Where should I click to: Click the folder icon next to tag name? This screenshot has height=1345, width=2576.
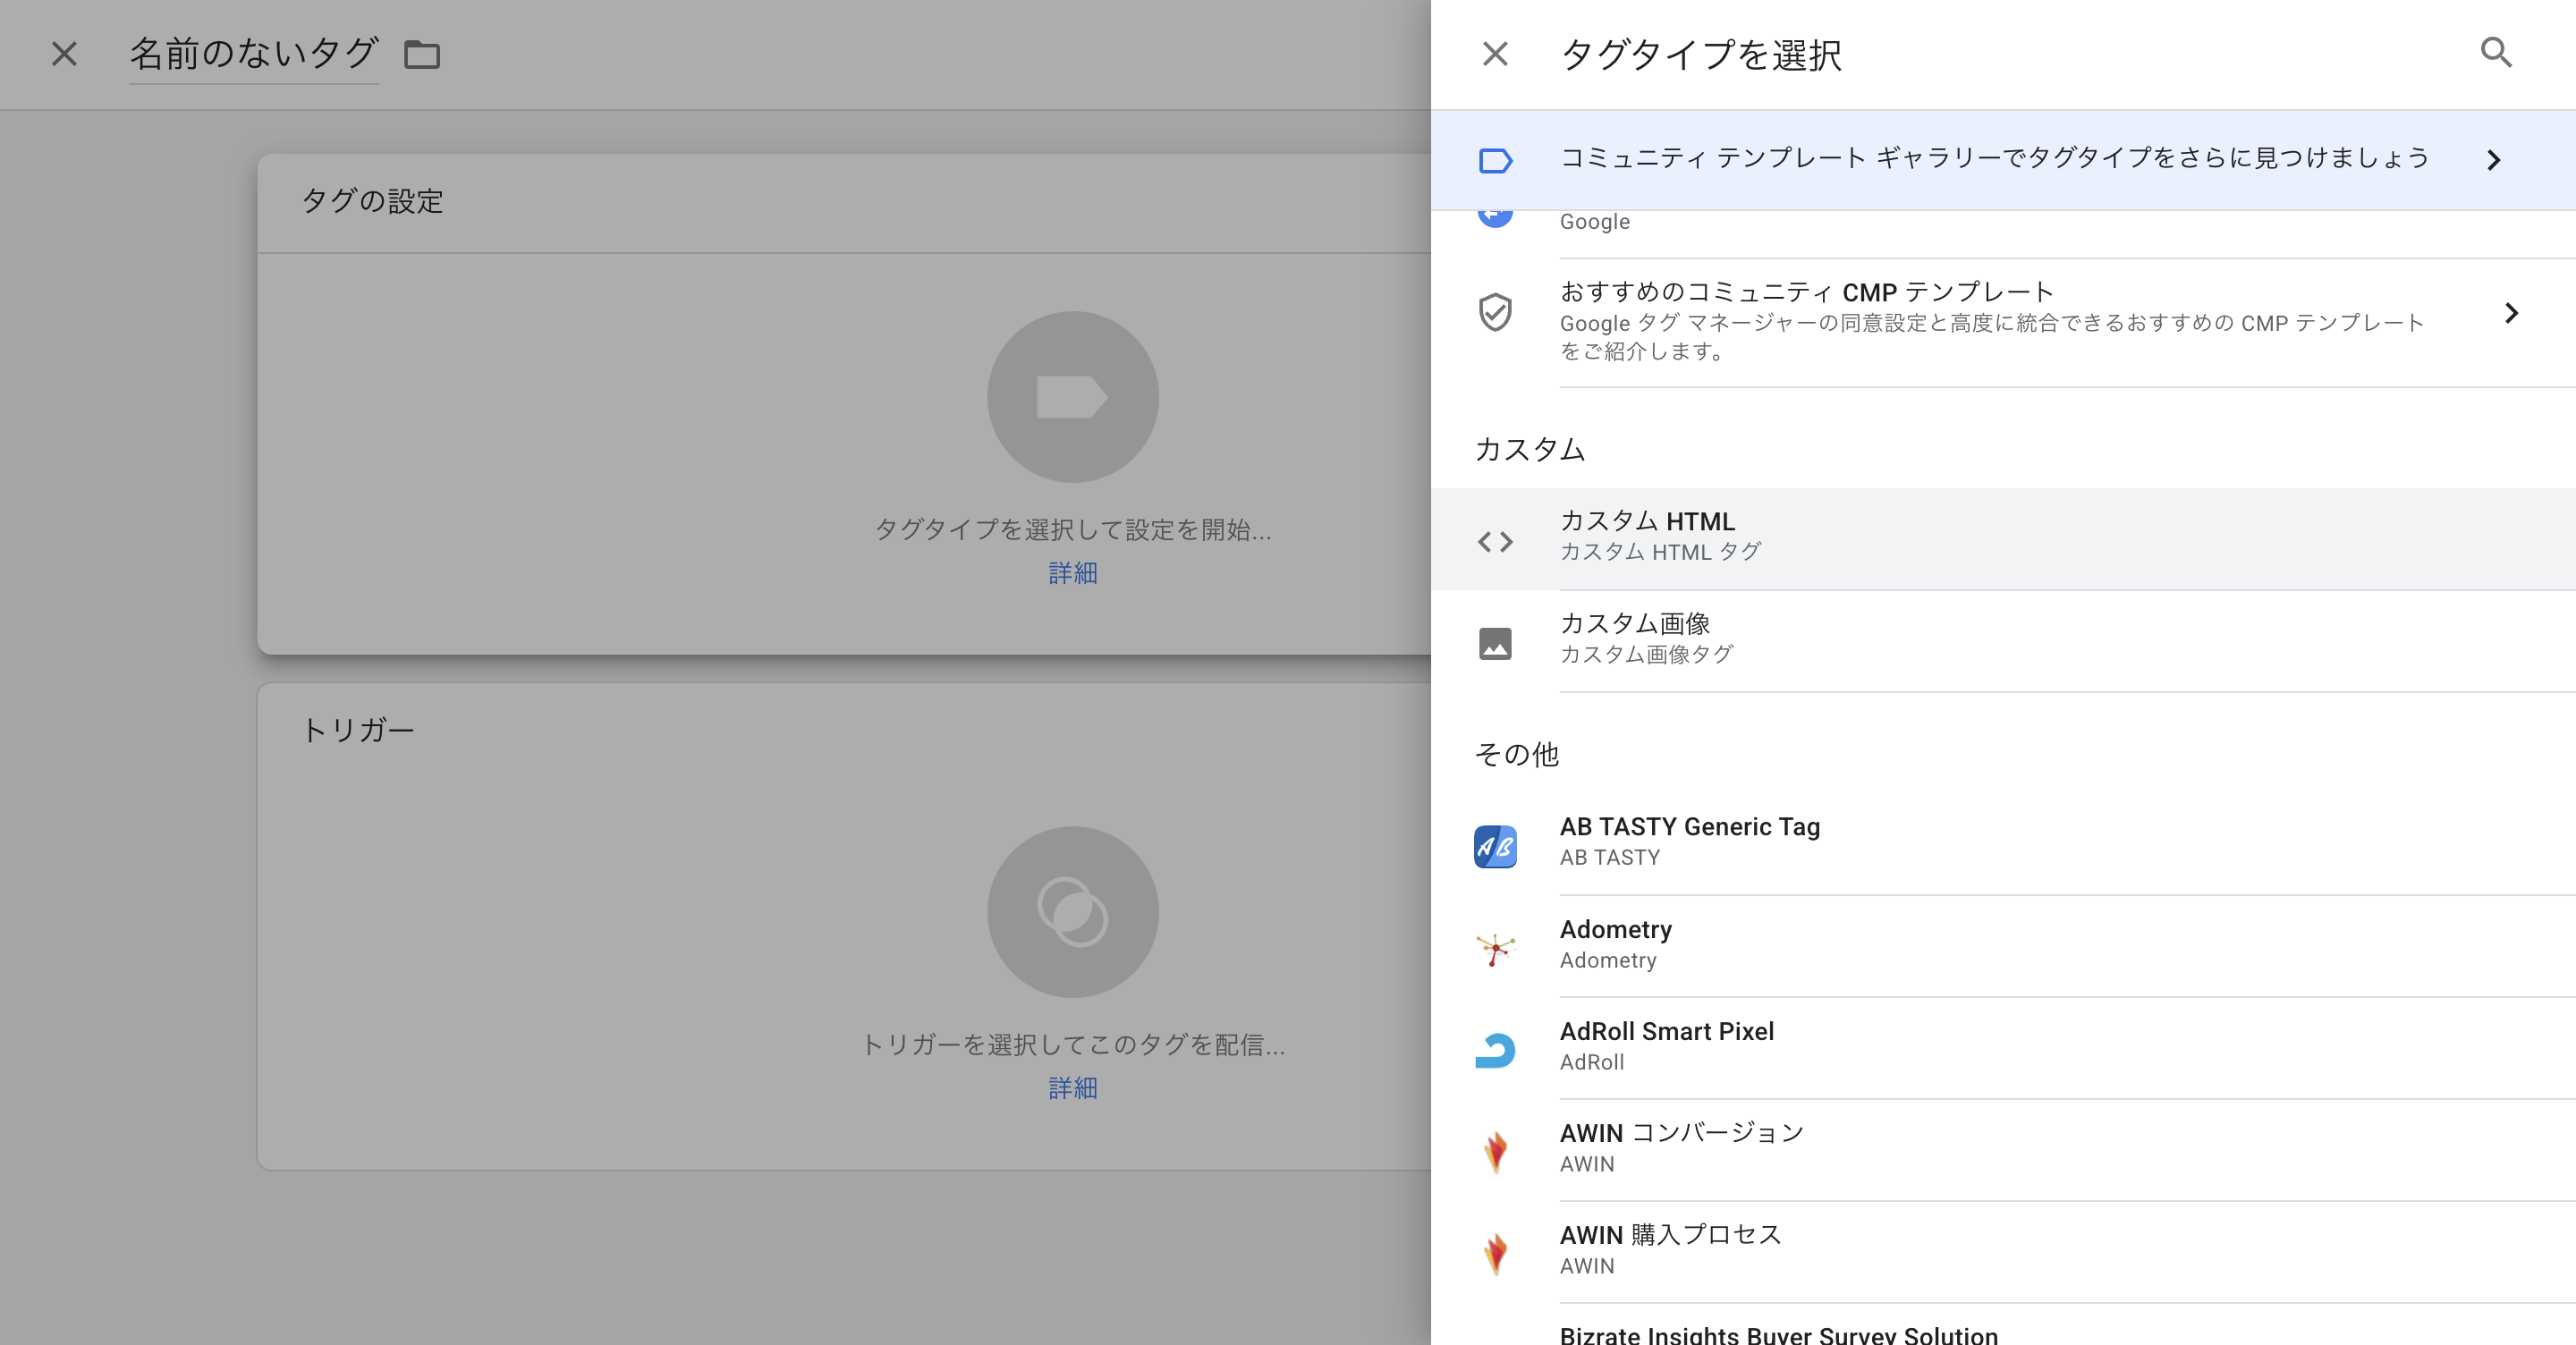tap(422, 54)
